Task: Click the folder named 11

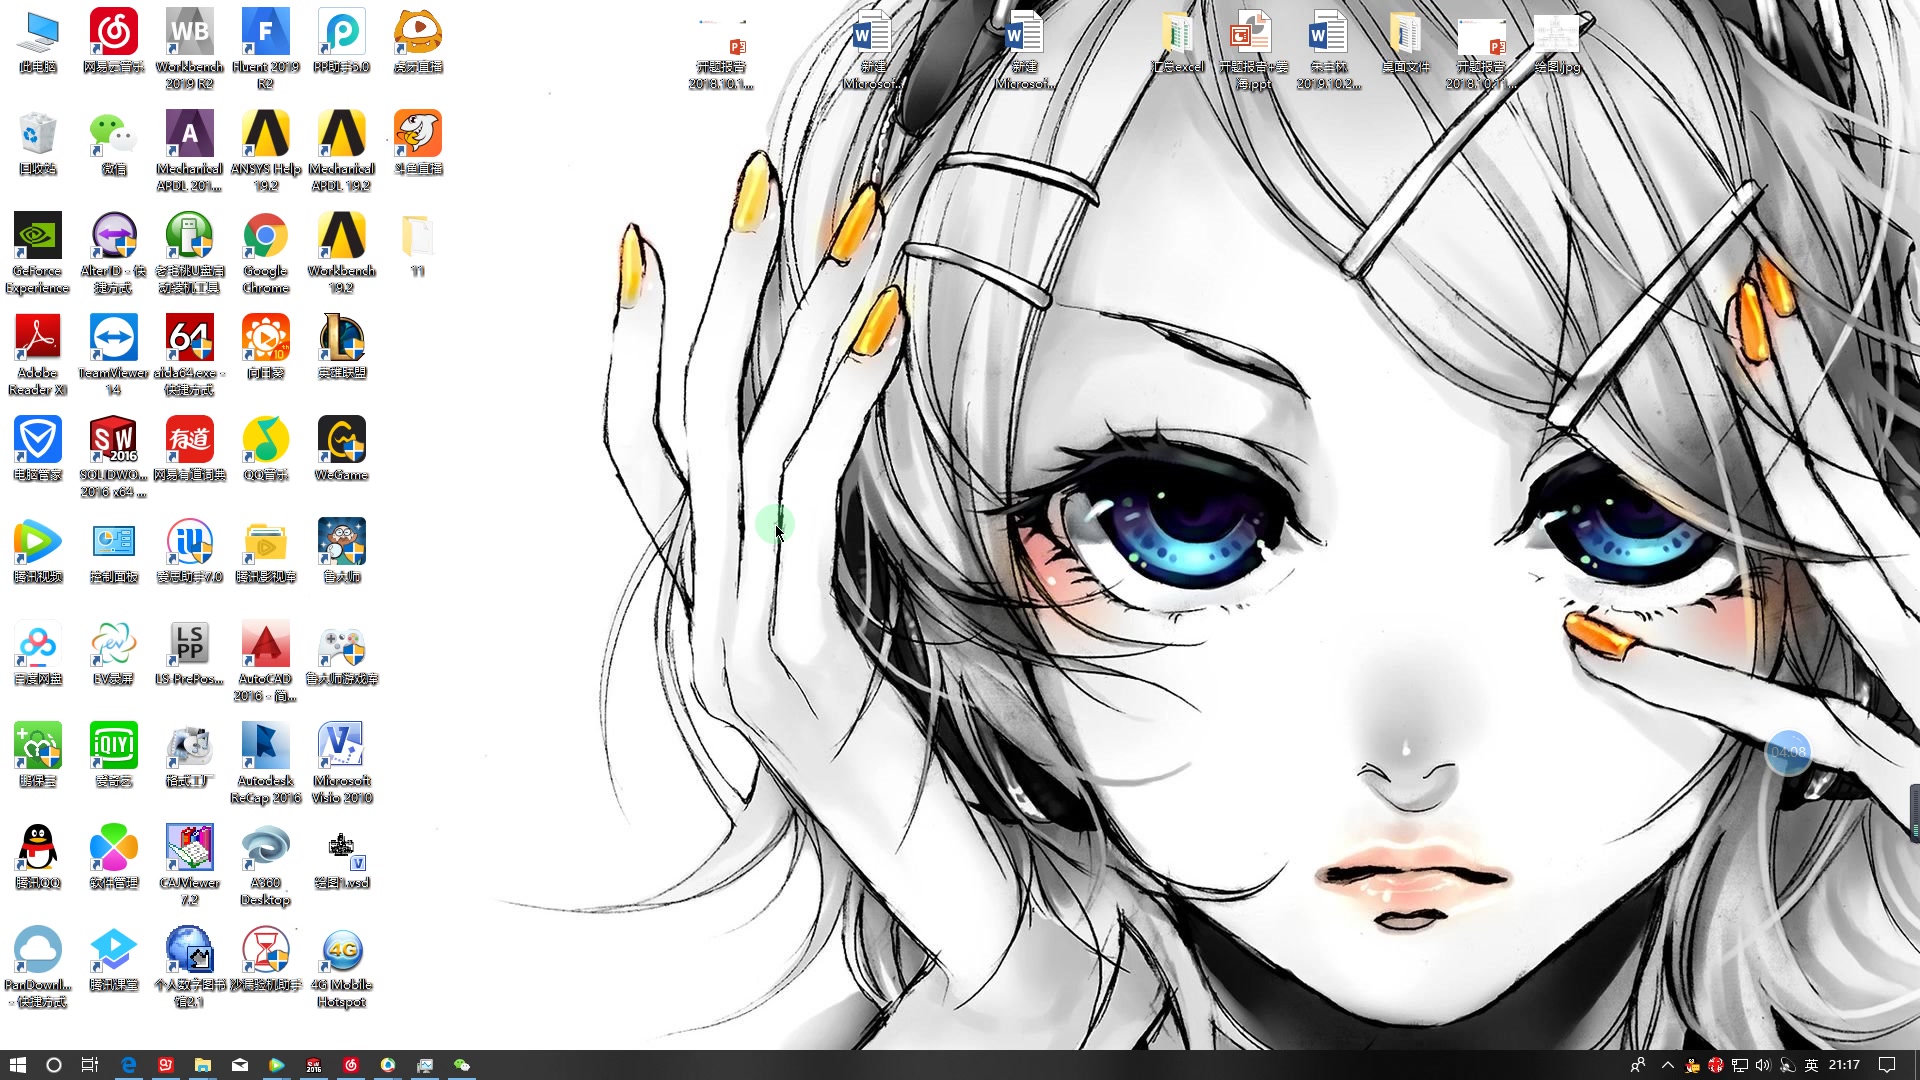Action: click(417, 237)
